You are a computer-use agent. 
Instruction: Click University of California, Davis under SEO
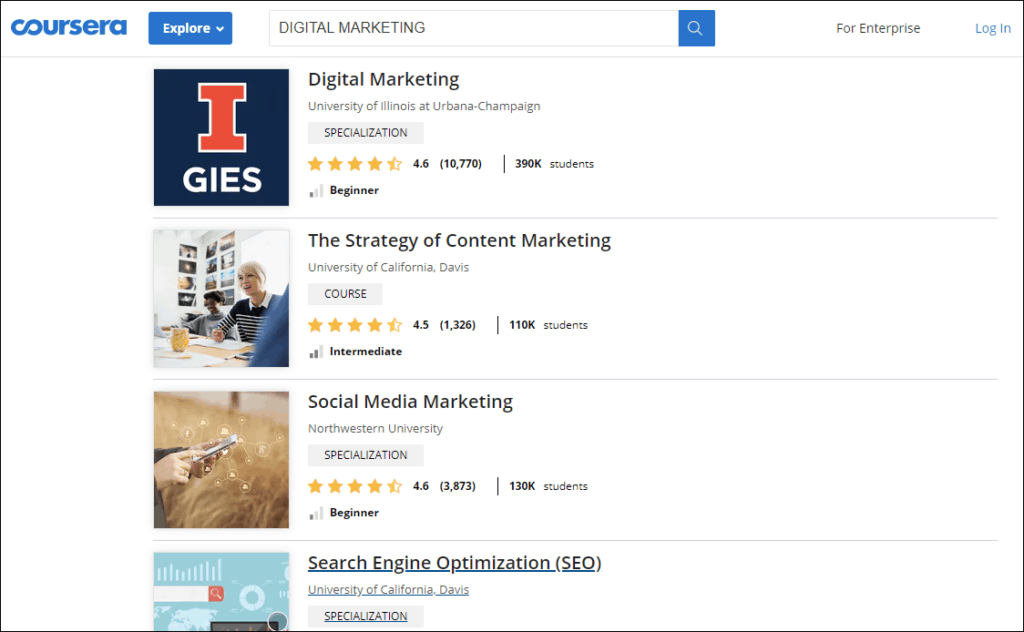tap(389, 590)
